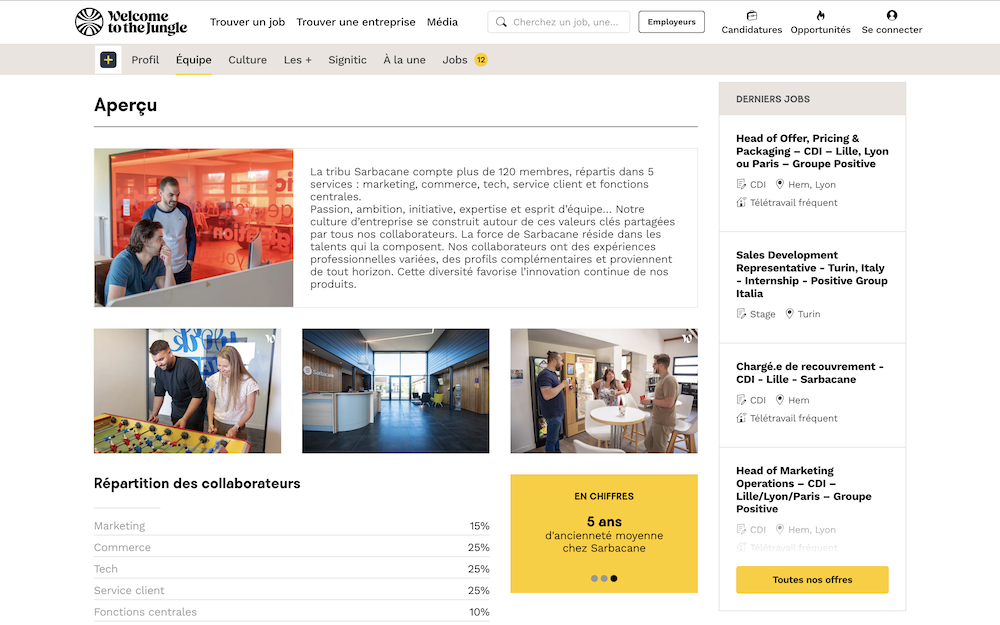Open the foosball table photo

click(187, 391)
